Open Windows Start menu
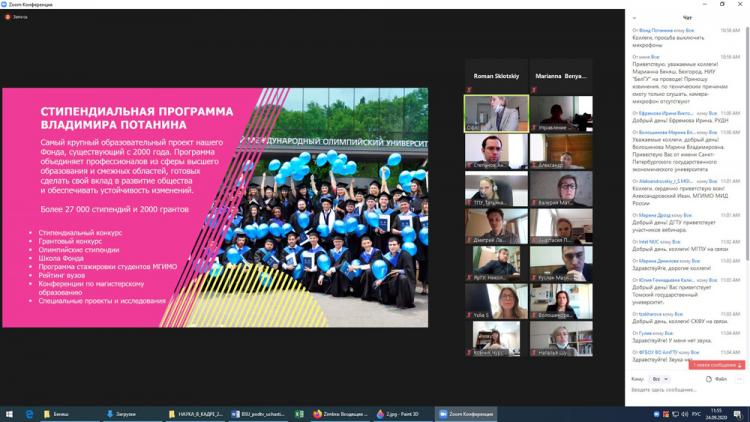The width and height of the screenshot is (750, 422). [x=9, y=414]
